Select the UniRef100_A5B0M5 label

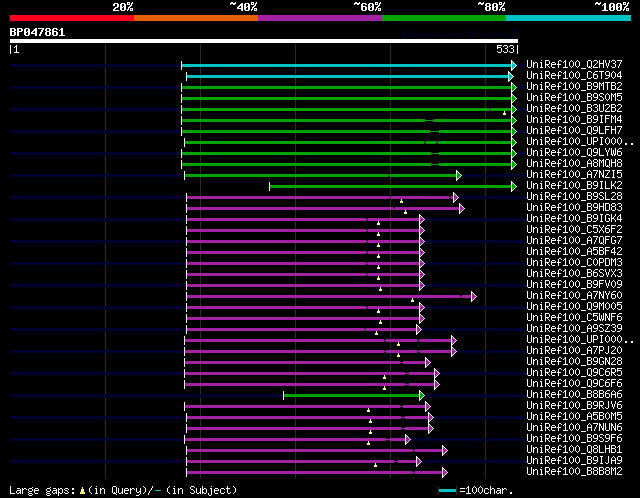pos(574,417)
